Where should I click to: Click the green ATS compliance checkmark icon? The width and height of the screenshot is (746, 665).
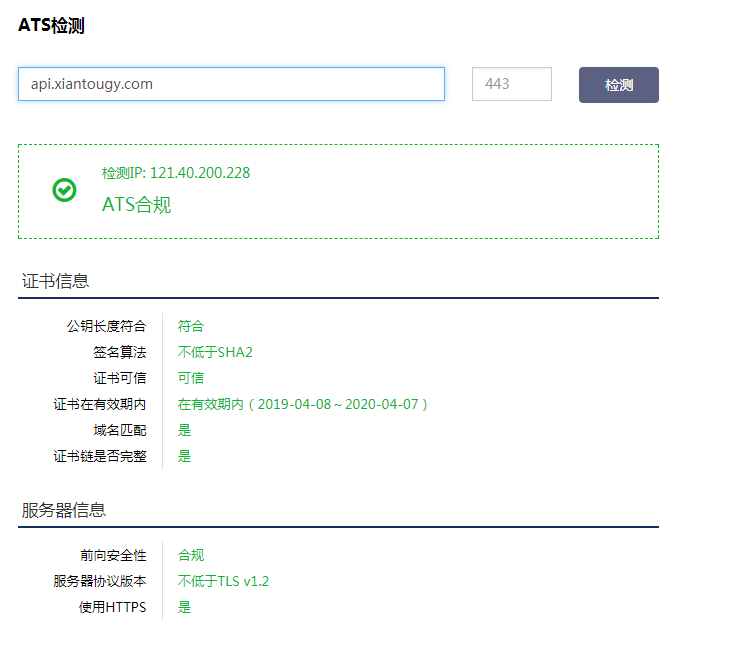tap(64, 190)
